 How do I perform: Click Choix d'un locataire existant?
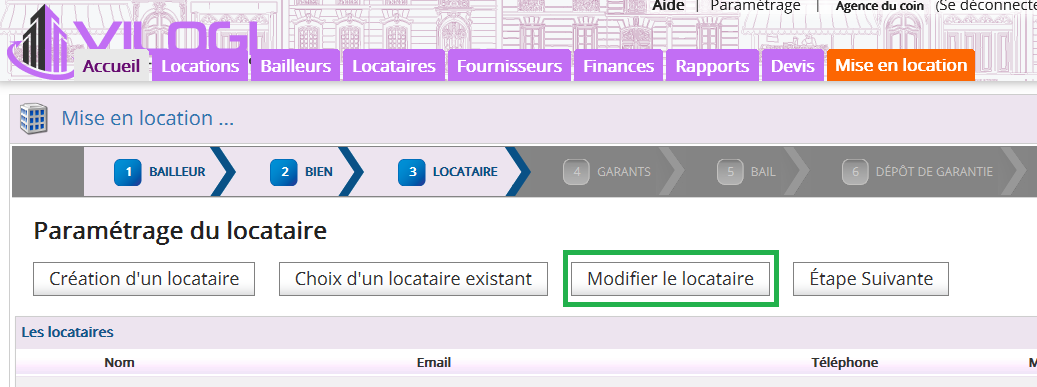pos(413,279)
